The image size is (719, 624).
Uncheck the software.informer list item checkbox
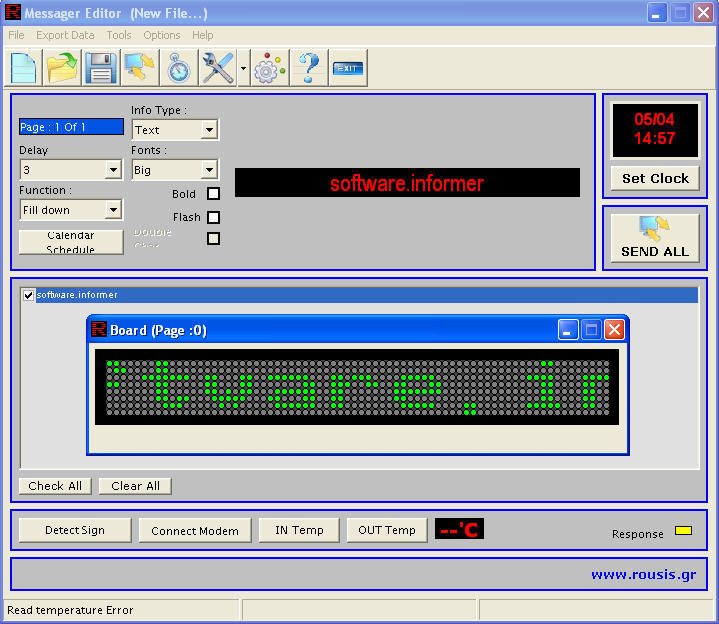pyautogui.click(x=28, y=295)
